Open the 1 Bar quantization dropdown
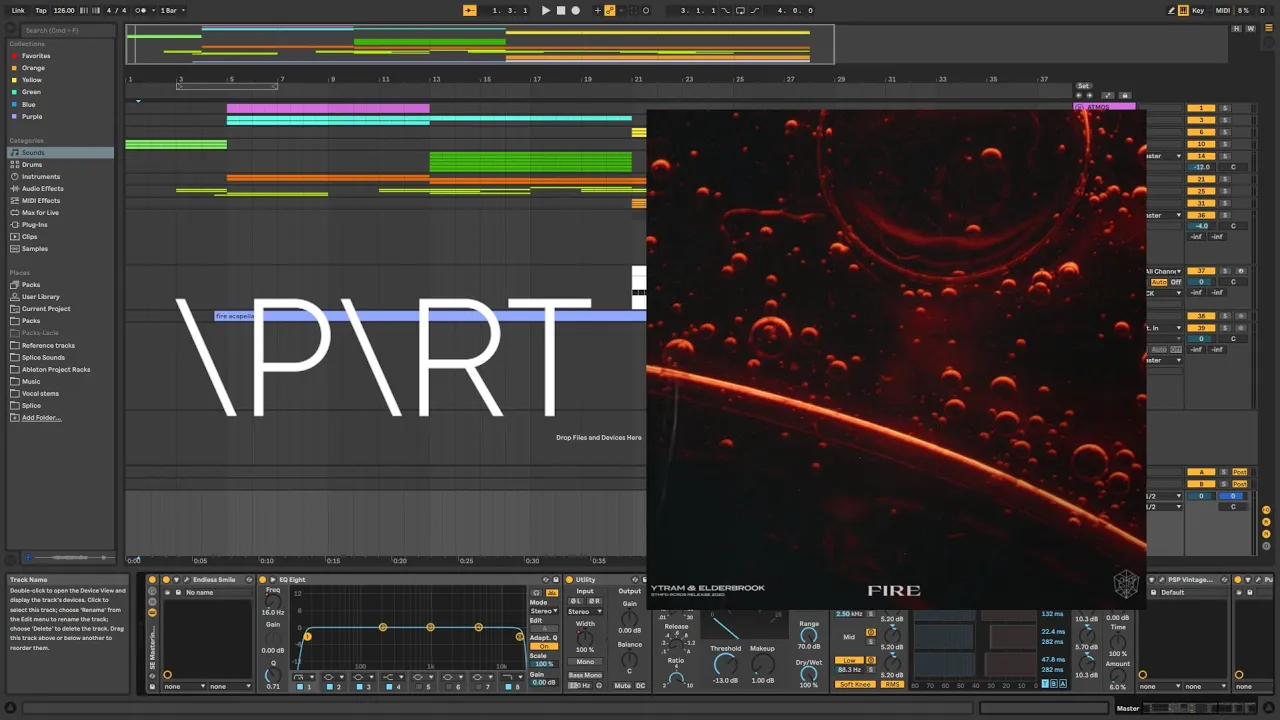This screenshot has width=1280, height=720. coord(172,10)
